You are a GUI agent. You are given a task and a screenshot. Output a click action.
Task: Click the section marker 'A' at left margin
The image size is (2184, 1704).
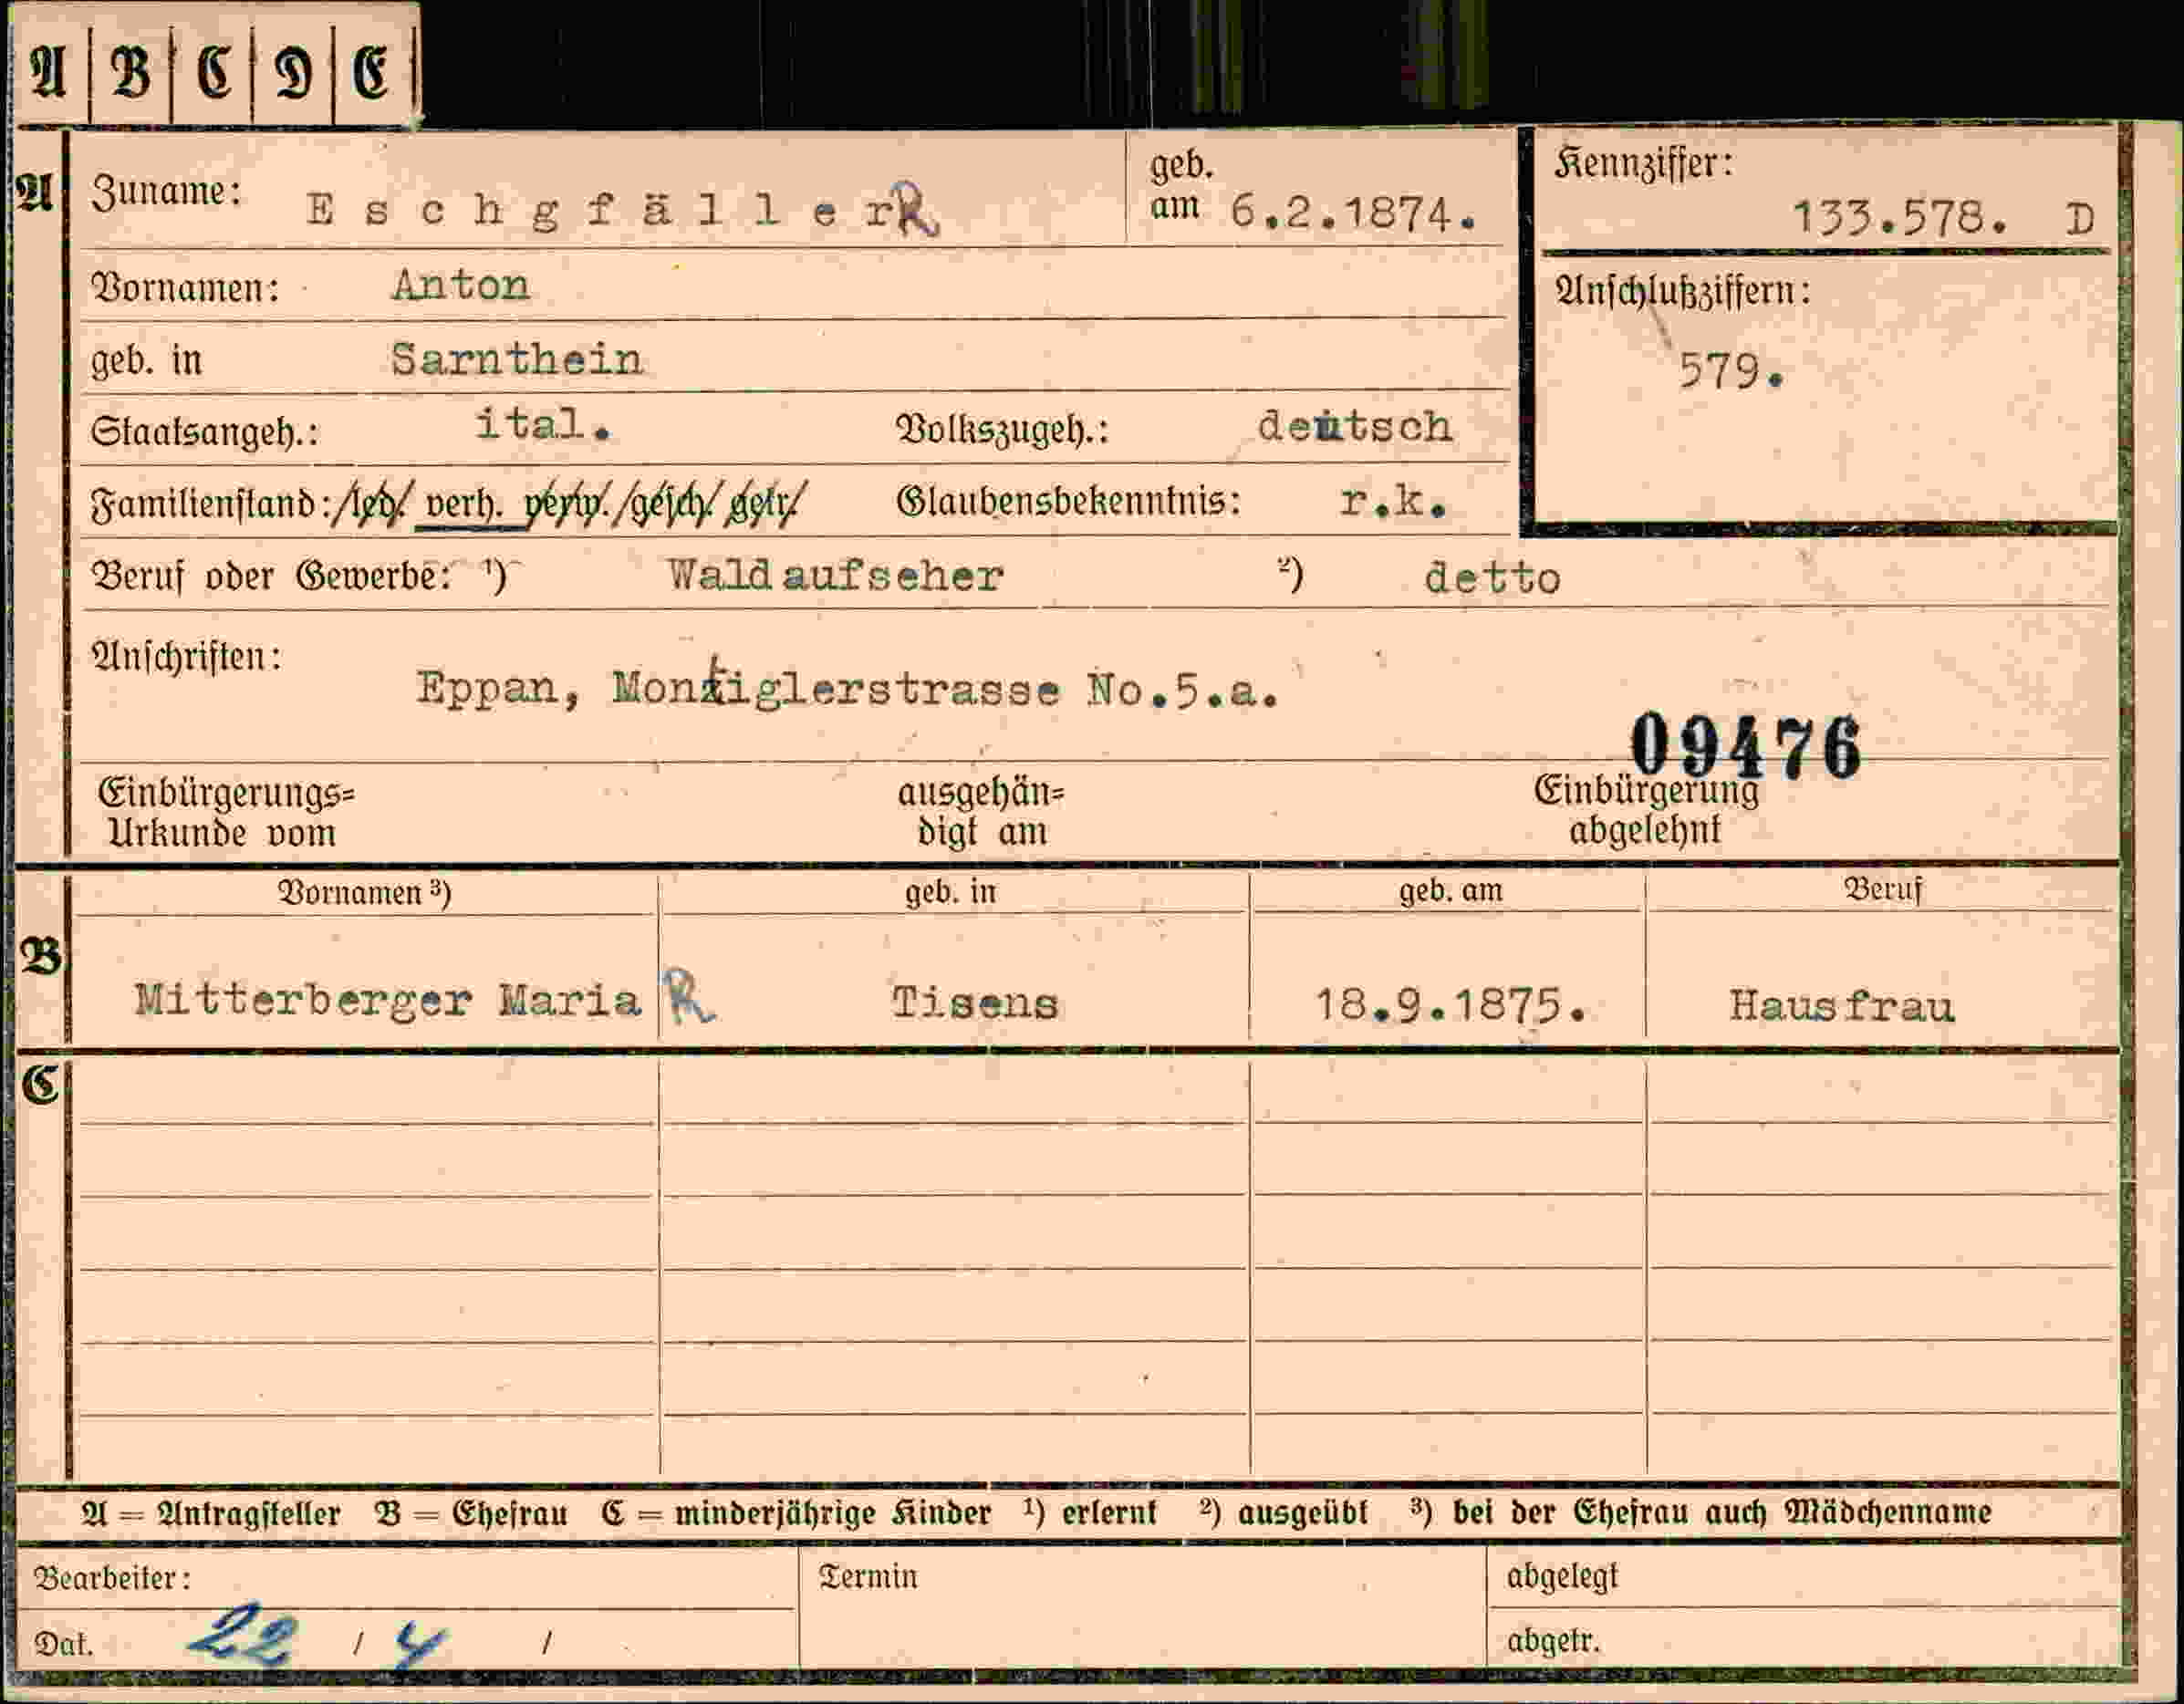(x=34, y=191)
